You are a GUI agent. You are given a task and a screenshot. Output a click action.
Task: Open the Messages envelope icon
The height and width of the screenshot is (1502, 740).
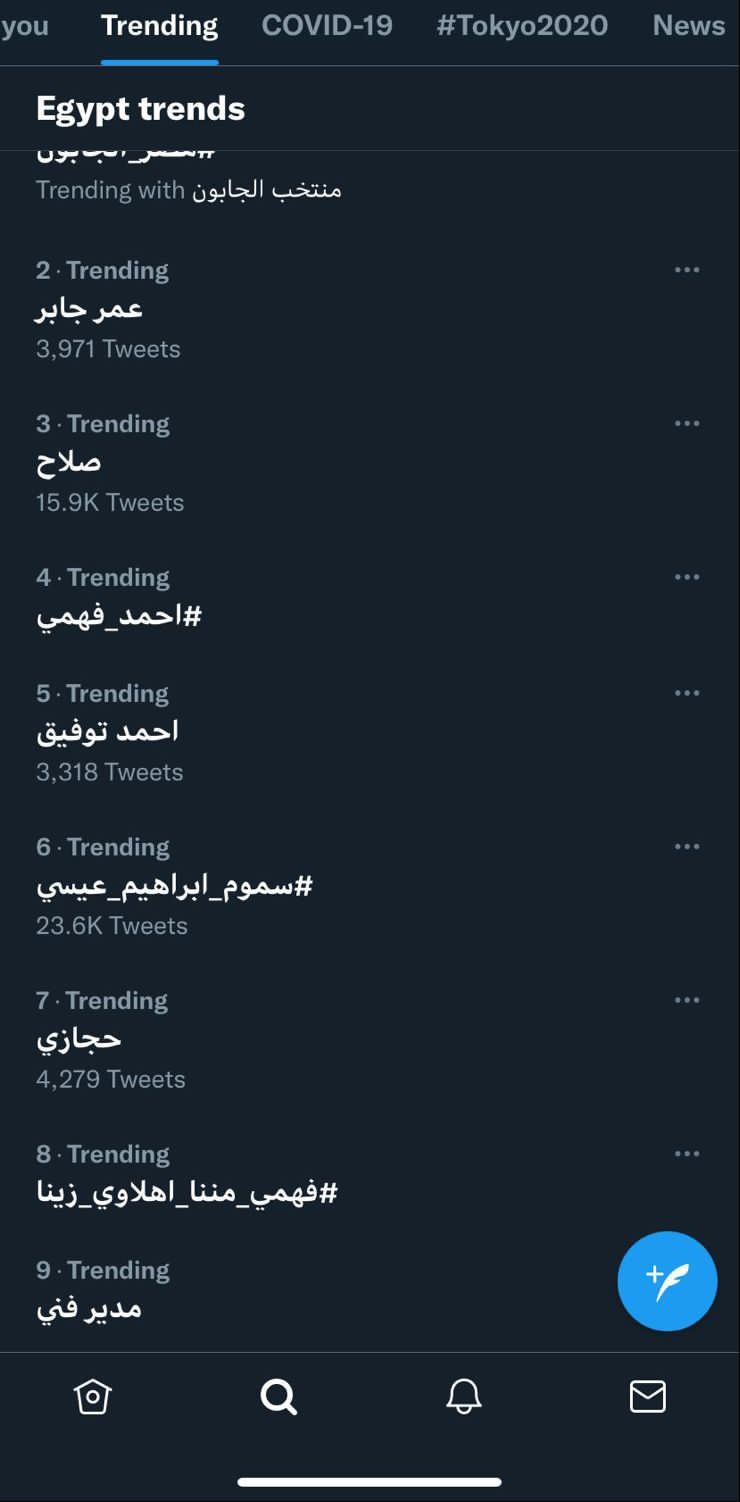point(647,1396)
